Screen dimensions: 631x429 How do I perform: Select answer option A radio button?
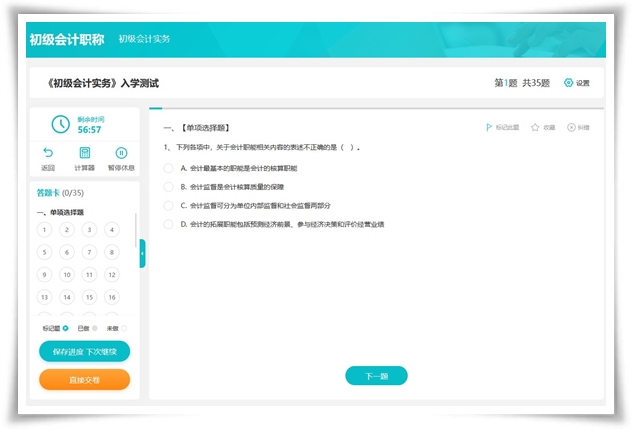click(x=169, y=168)
